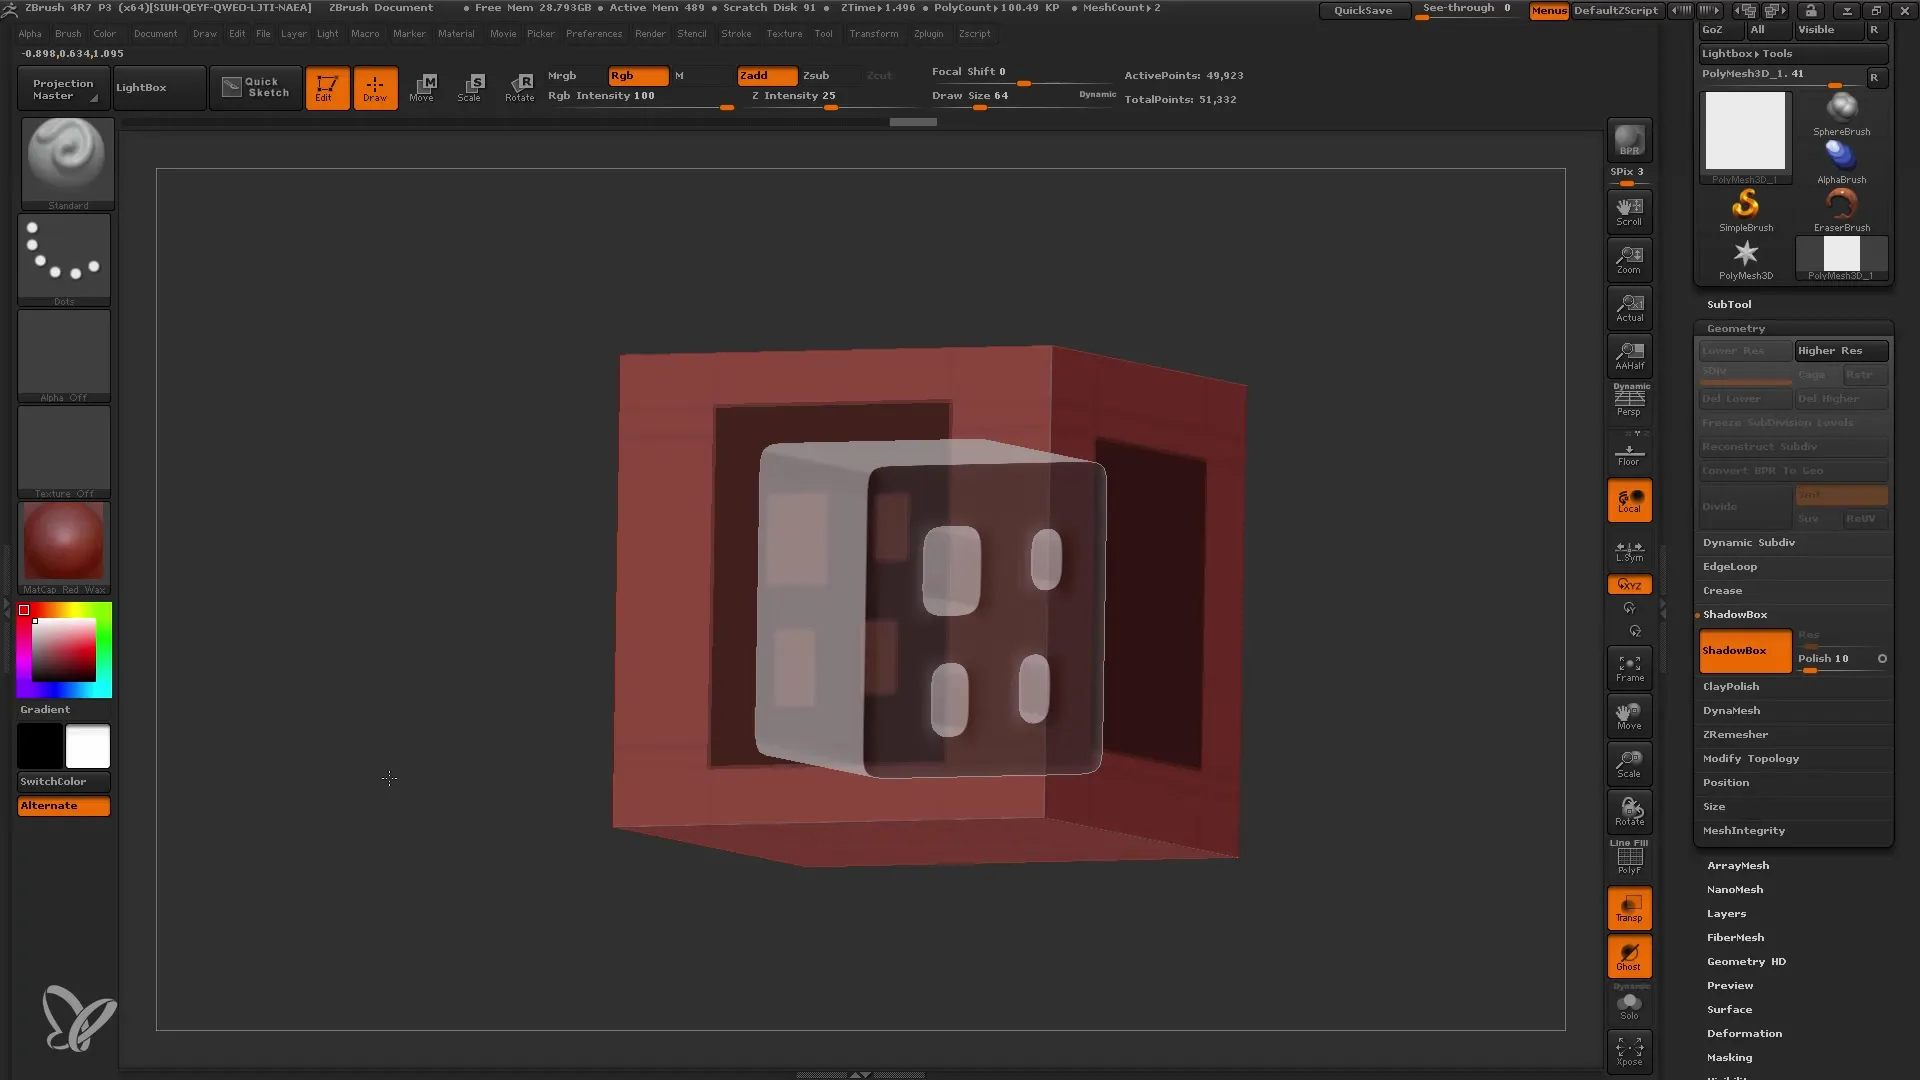Open the Preferences menu

point(594,33)
